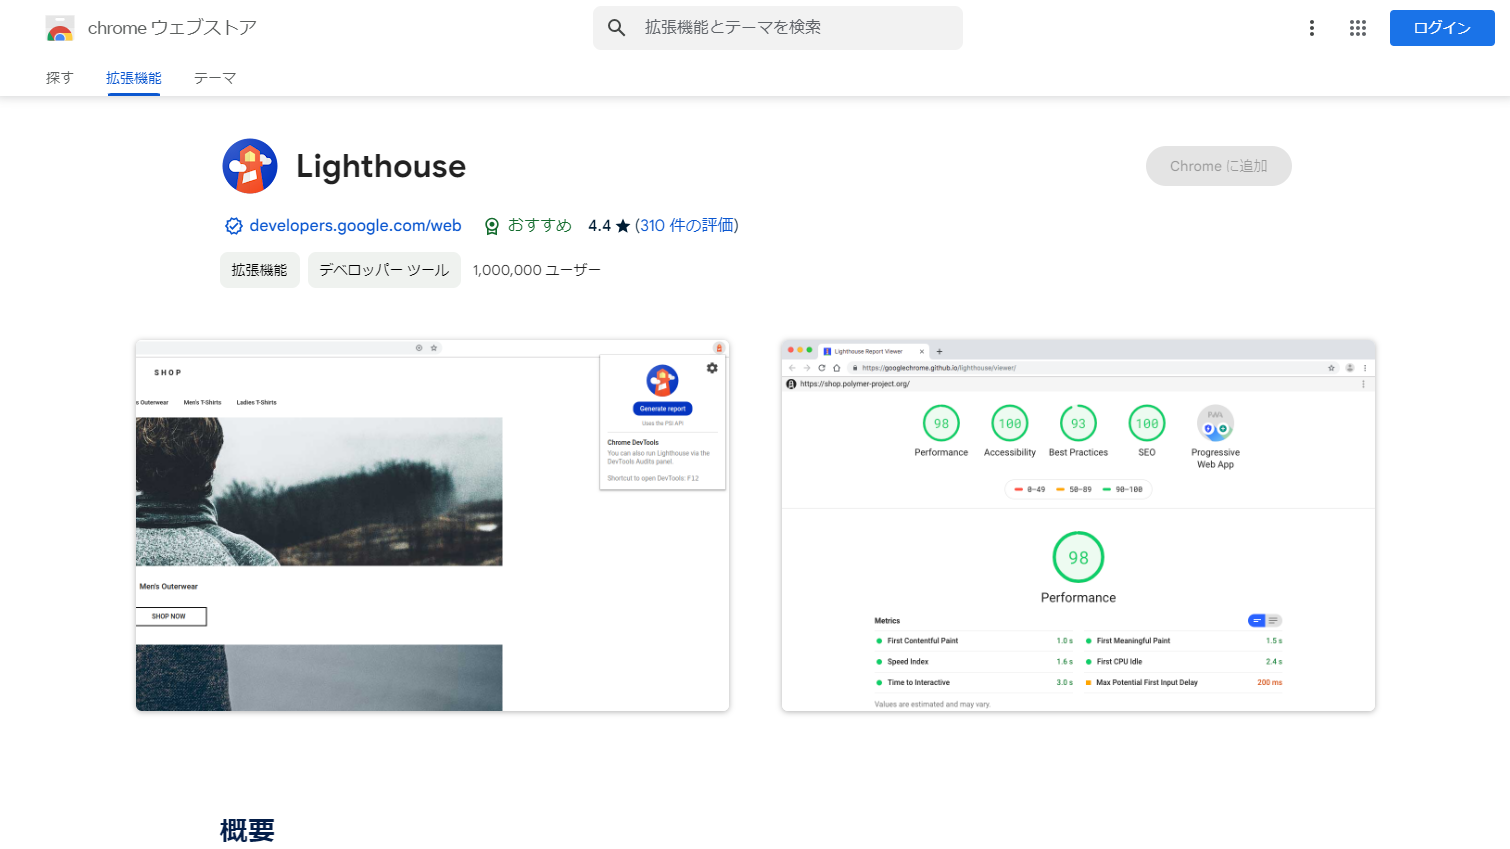Click the search magnifier icon
The height and width of the screenshot is (849, 1510).
[x=617, y=28]
